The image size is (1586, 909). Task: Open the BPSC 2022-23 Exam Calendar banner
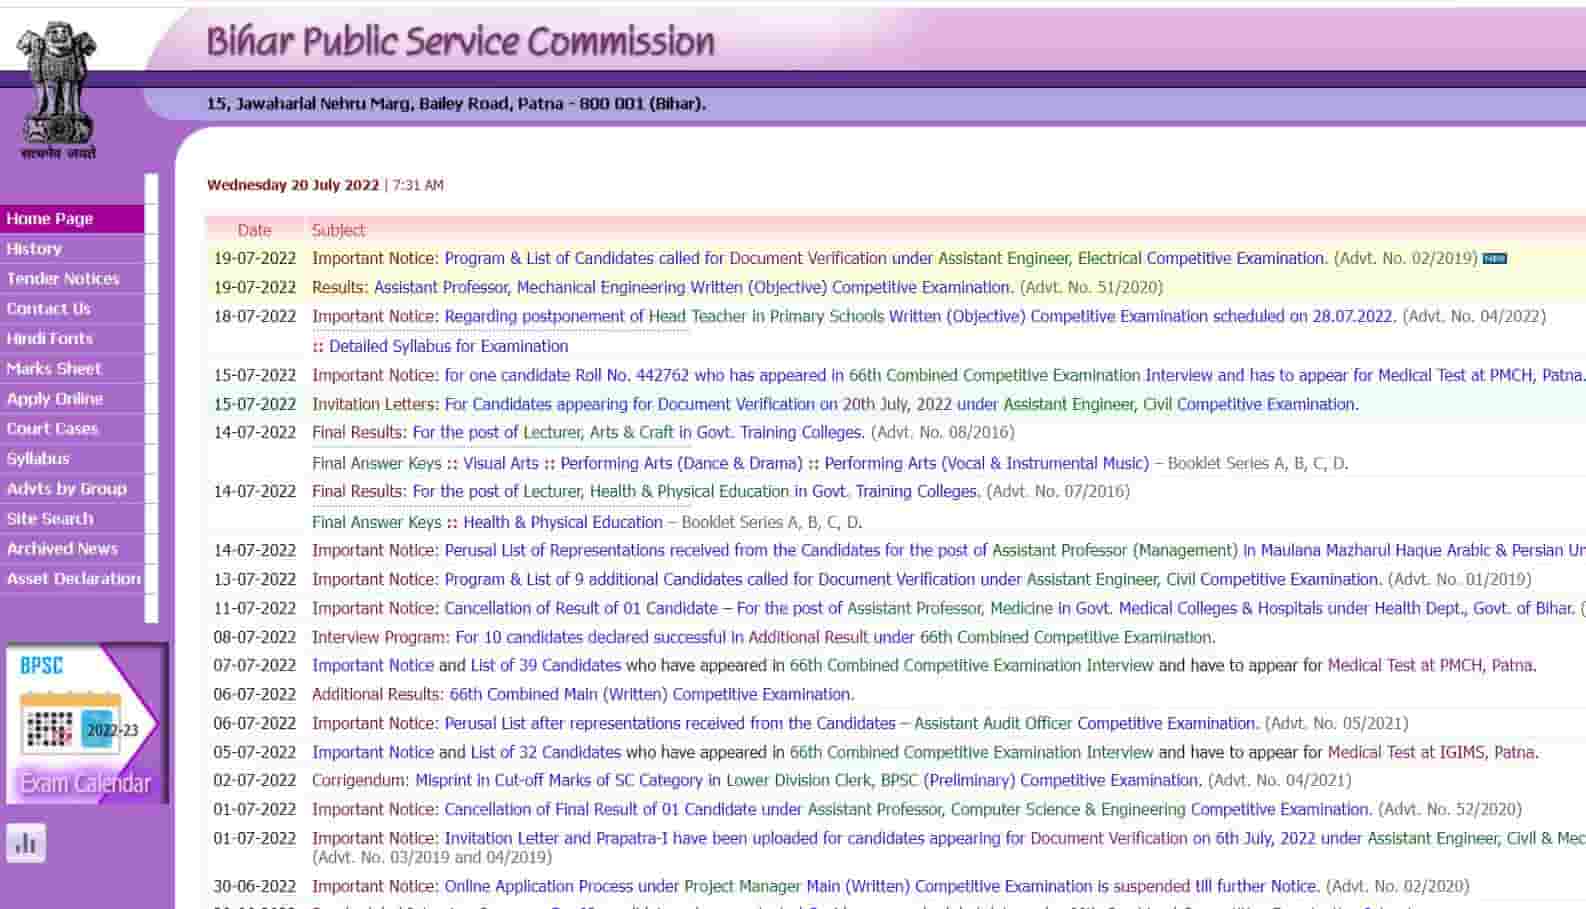tap(86, 724)
